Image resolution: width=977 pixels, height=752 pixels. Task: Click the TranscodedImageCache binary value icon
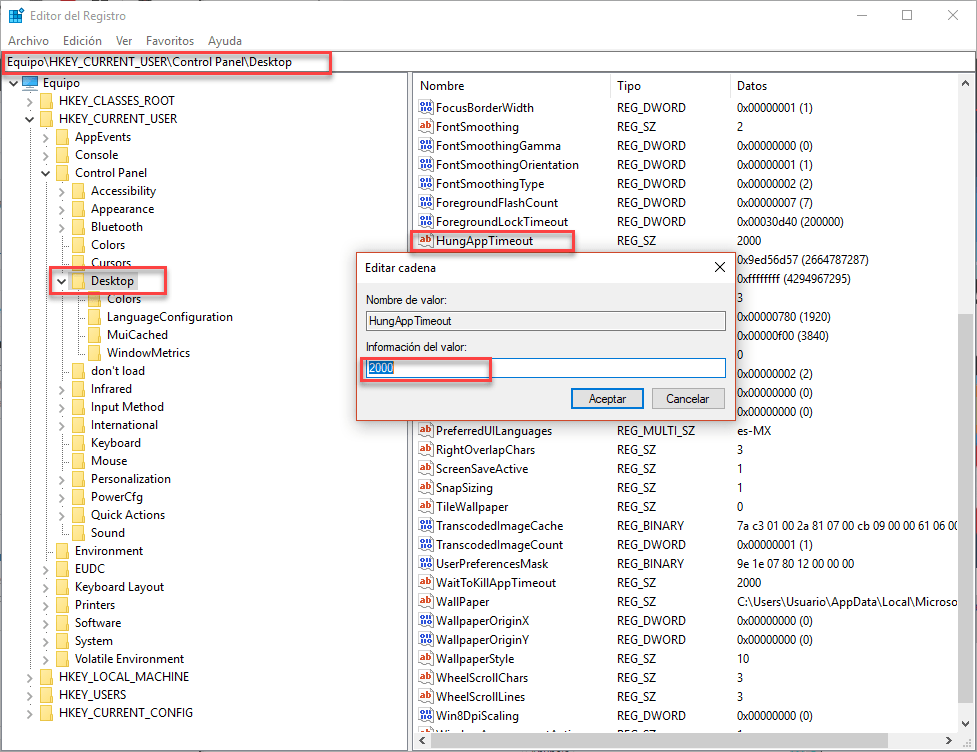point(425,526)
